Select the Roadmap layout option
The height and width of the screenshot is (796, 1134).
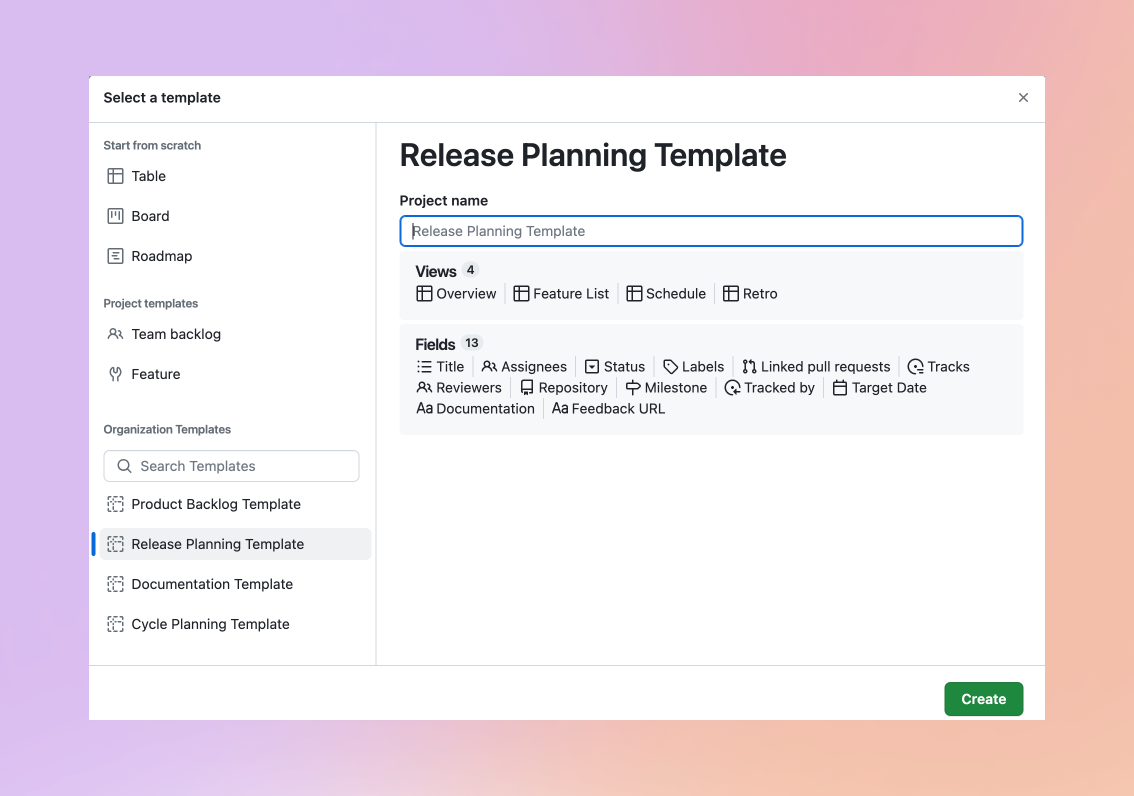click(x=161, y=256)
